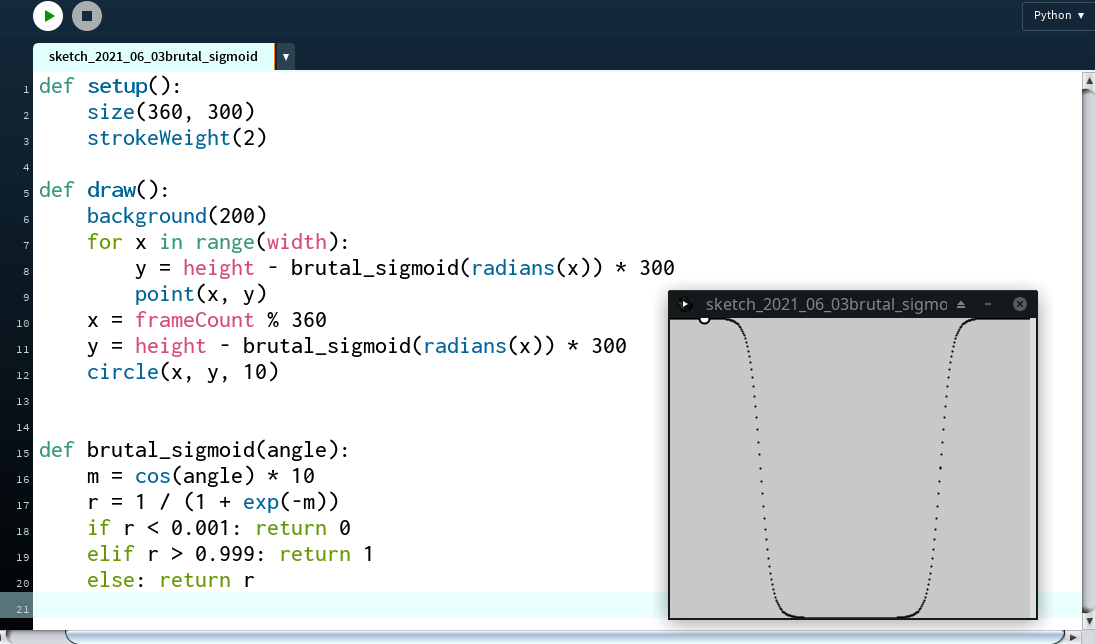Open the Python mode dropdown
Image resolution: width=1095 pixels, height=644 pixels.
click(1058, 16)
